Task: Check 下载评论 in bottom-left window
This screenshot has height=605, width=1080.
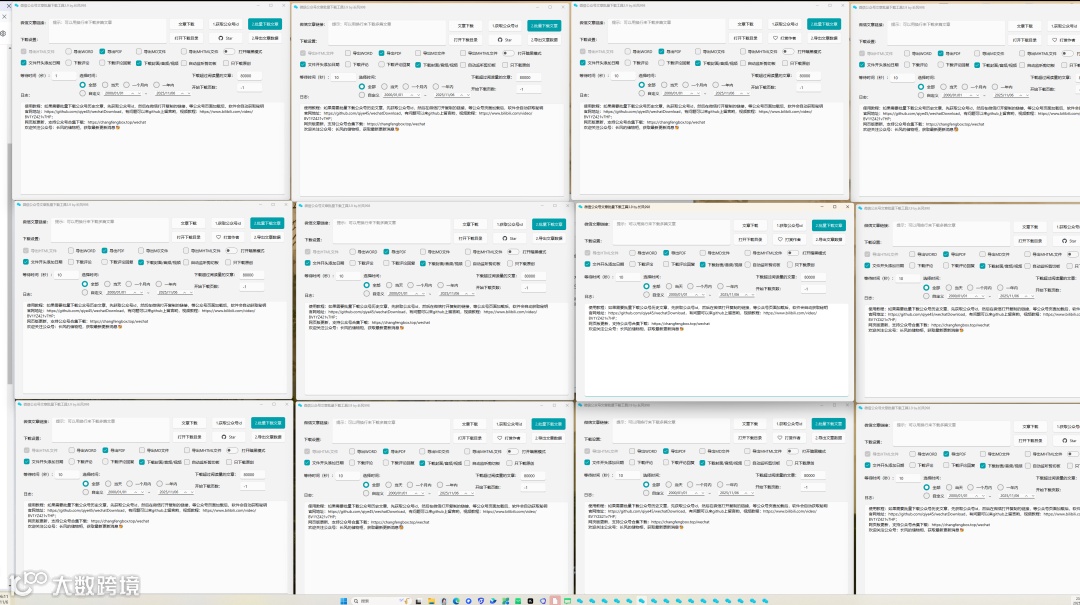Action: (72, 462)
